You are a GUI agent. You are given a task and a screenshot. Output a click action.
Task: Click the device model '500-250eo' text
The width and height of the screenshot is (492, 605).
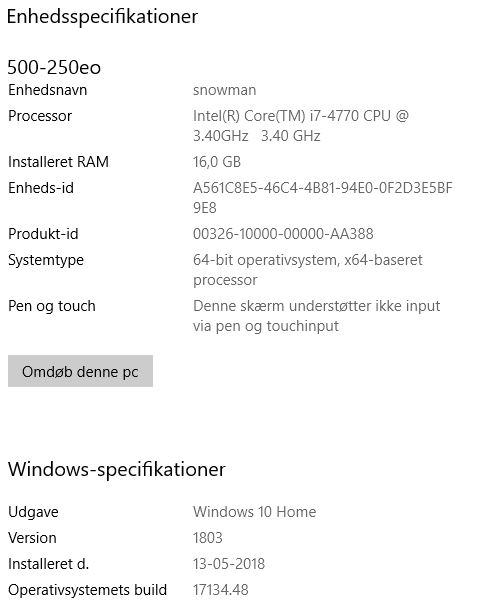point(54,67)
